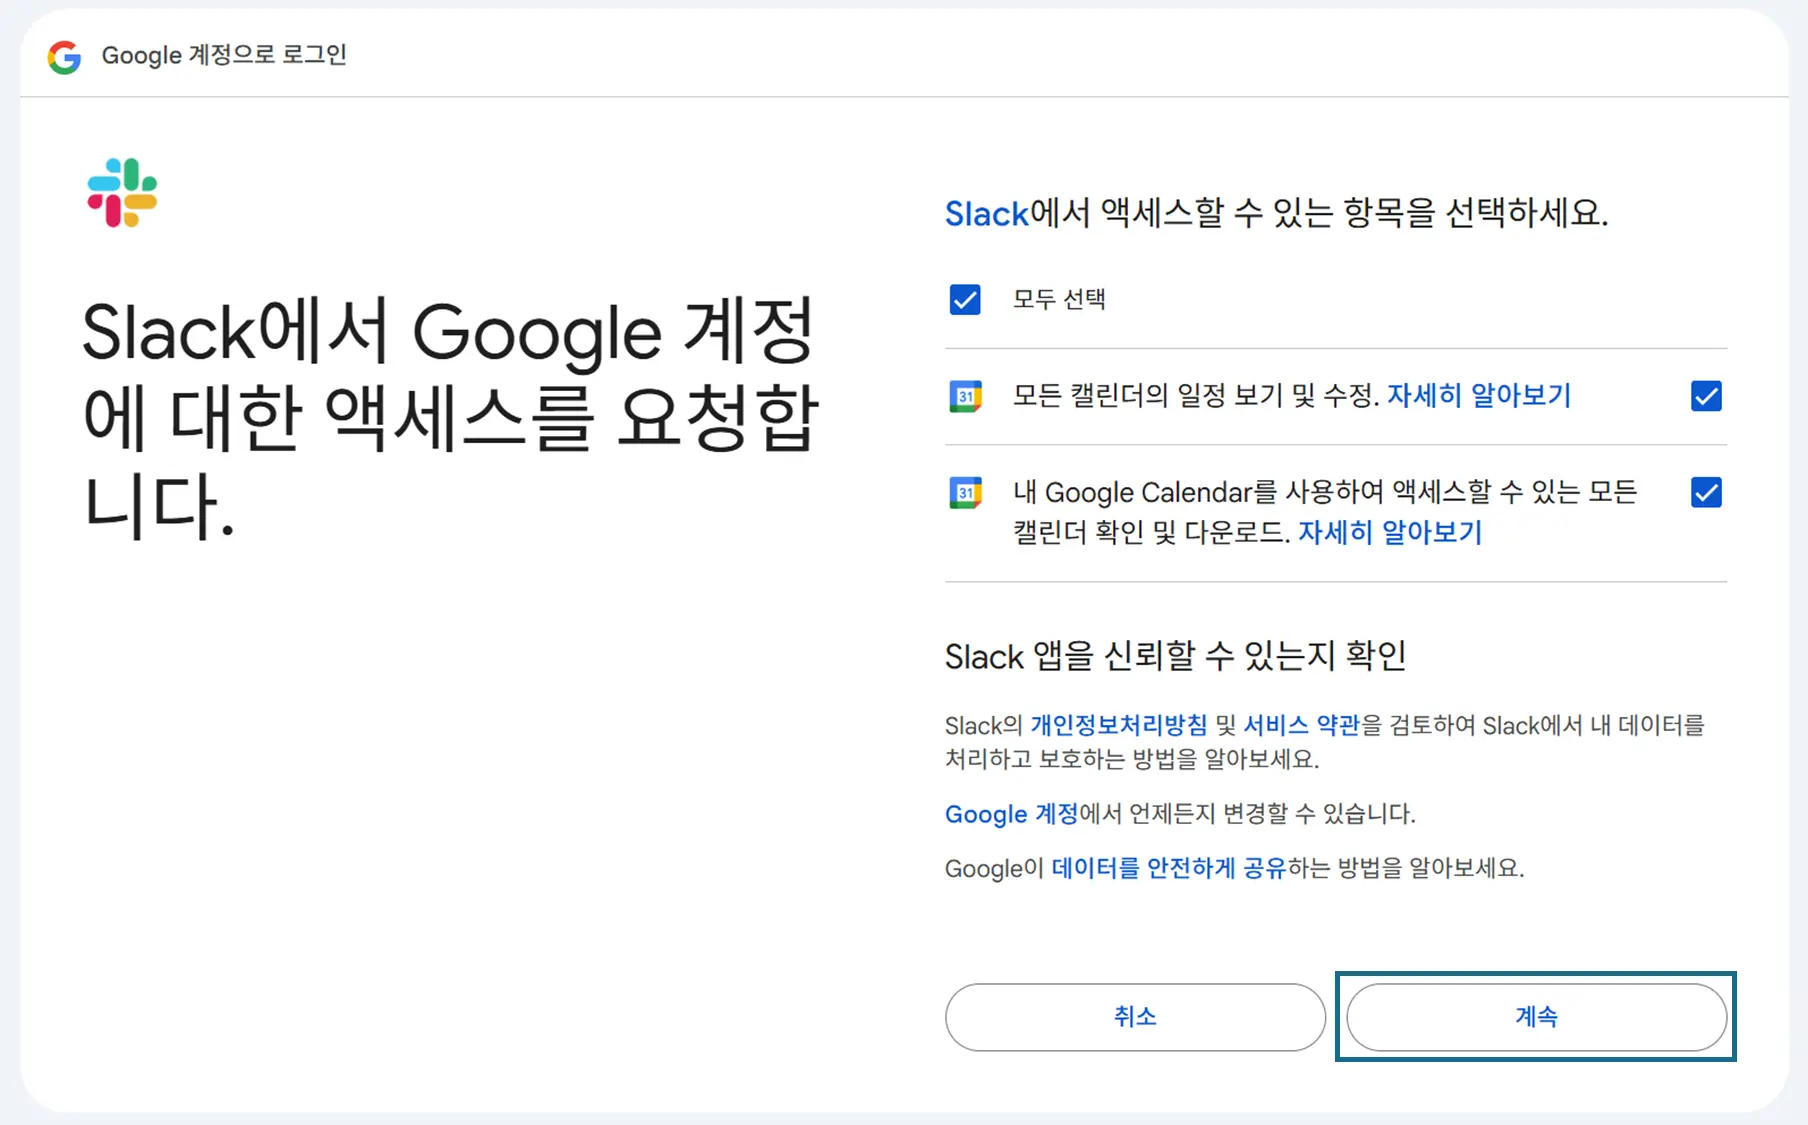This screenshot has width=1808, height=1125.
Task: Click the 모두 선택 label text
Action: point(1058,300)
